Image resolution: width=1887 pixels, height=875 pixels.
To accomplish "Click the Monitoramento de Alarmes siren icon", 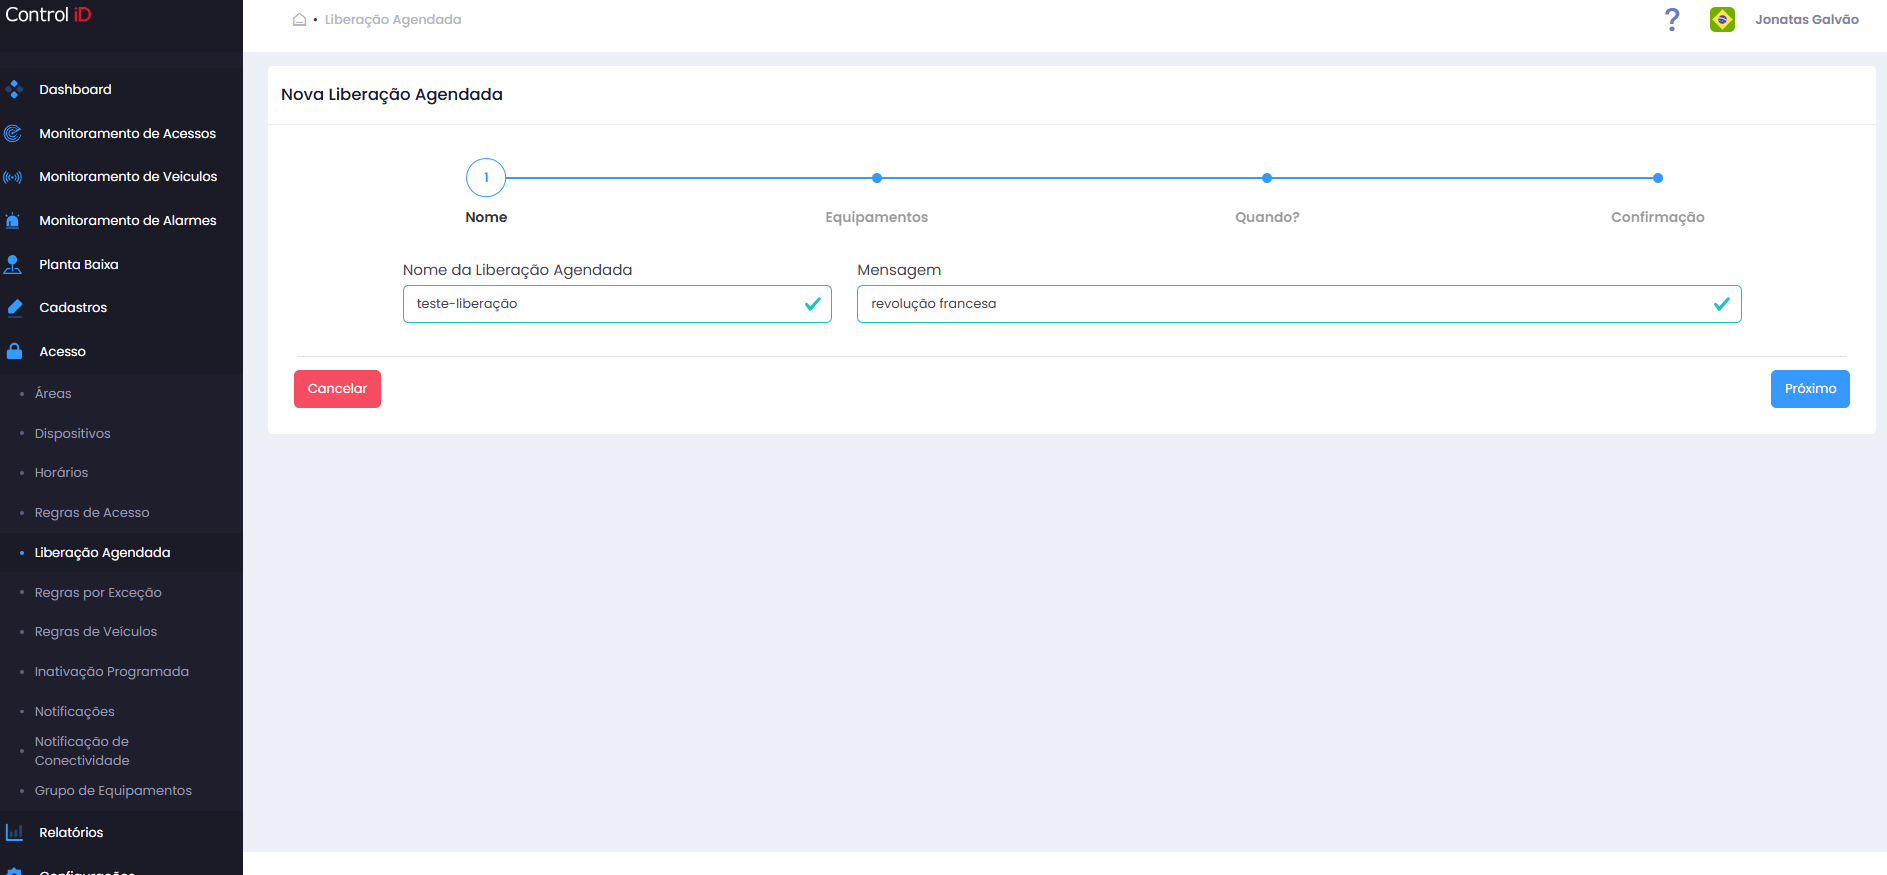I will pos(13,220).
